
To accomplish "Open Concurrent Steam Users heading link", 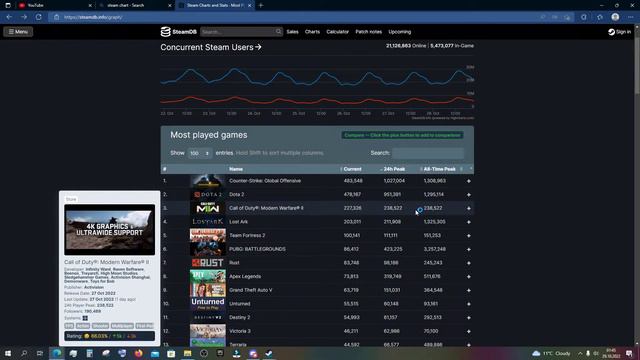I will point(211,47).
